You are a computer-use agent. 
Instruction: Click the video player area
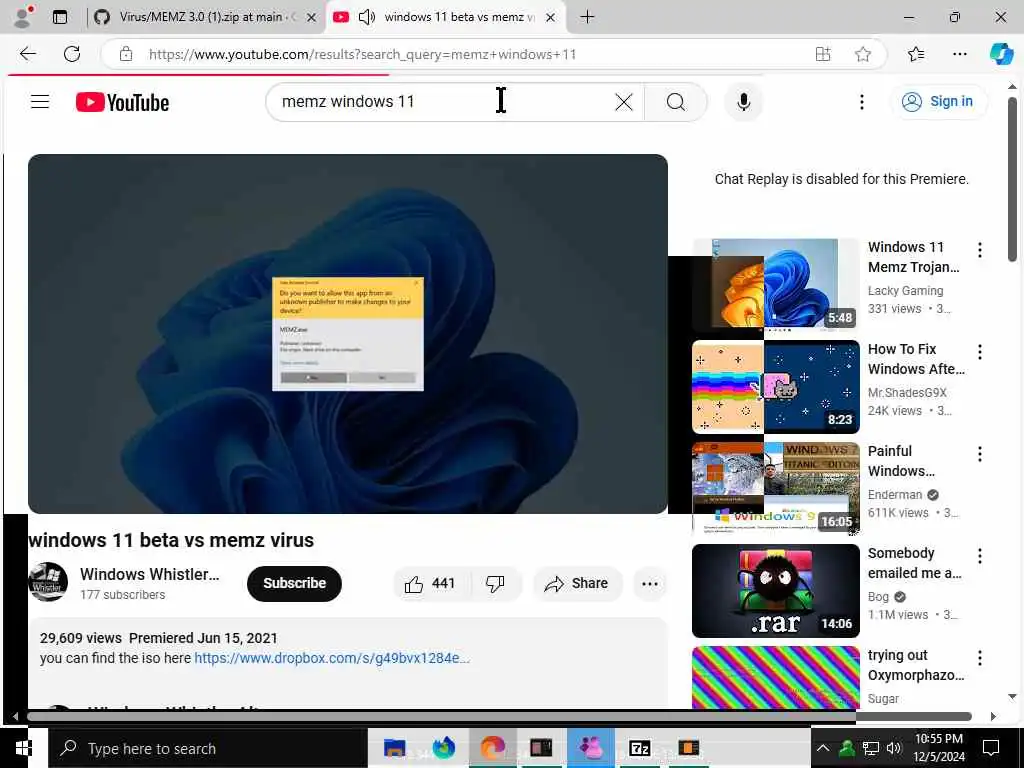[347, 334]
